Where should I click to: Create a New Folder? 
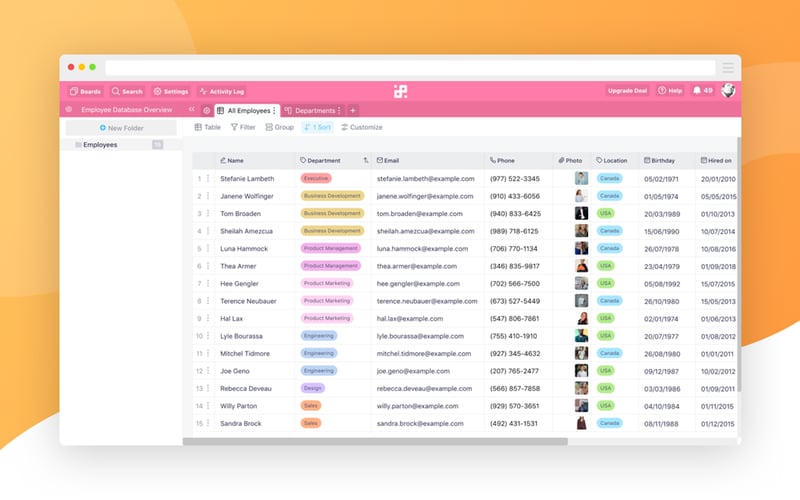coord(121,128)
